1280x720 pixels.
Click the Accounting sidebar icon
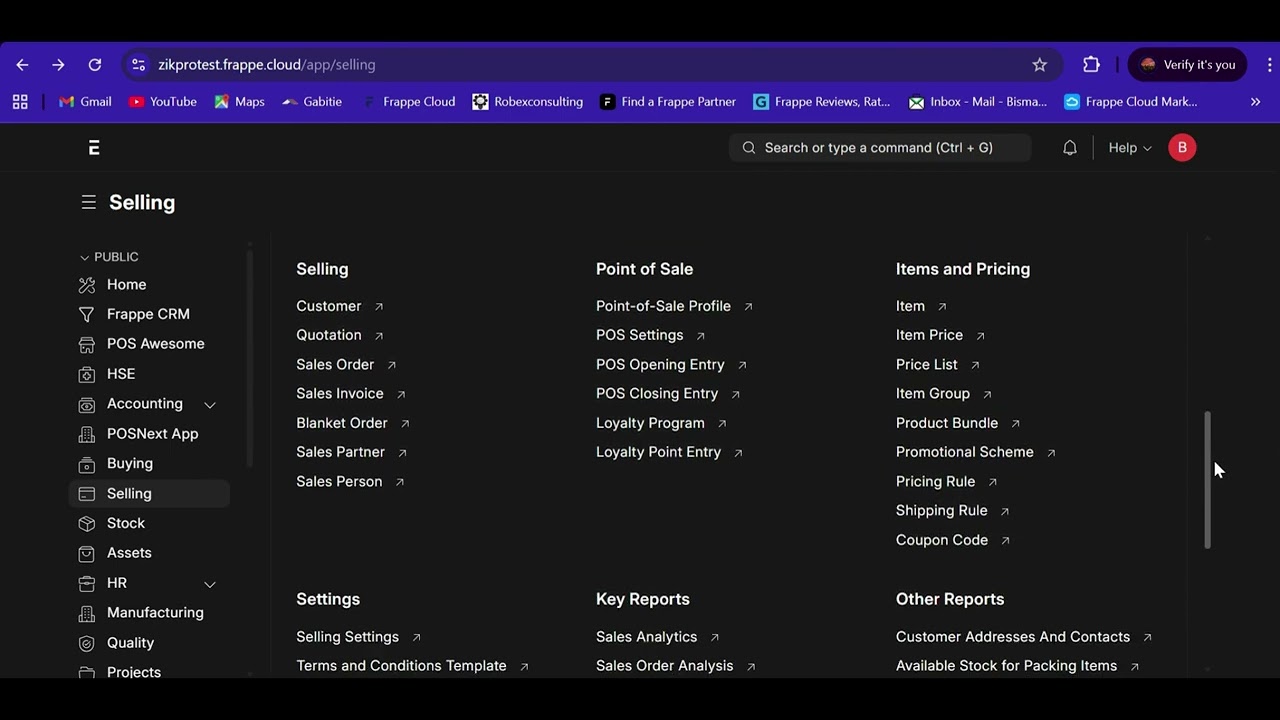(87, 404)
